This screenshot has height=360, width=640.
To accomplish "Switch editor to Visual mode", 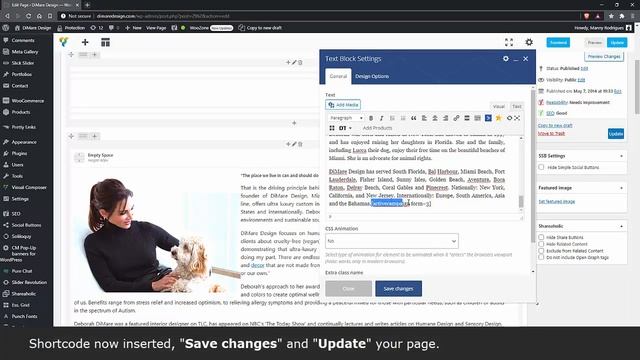I will coord(498,107).
